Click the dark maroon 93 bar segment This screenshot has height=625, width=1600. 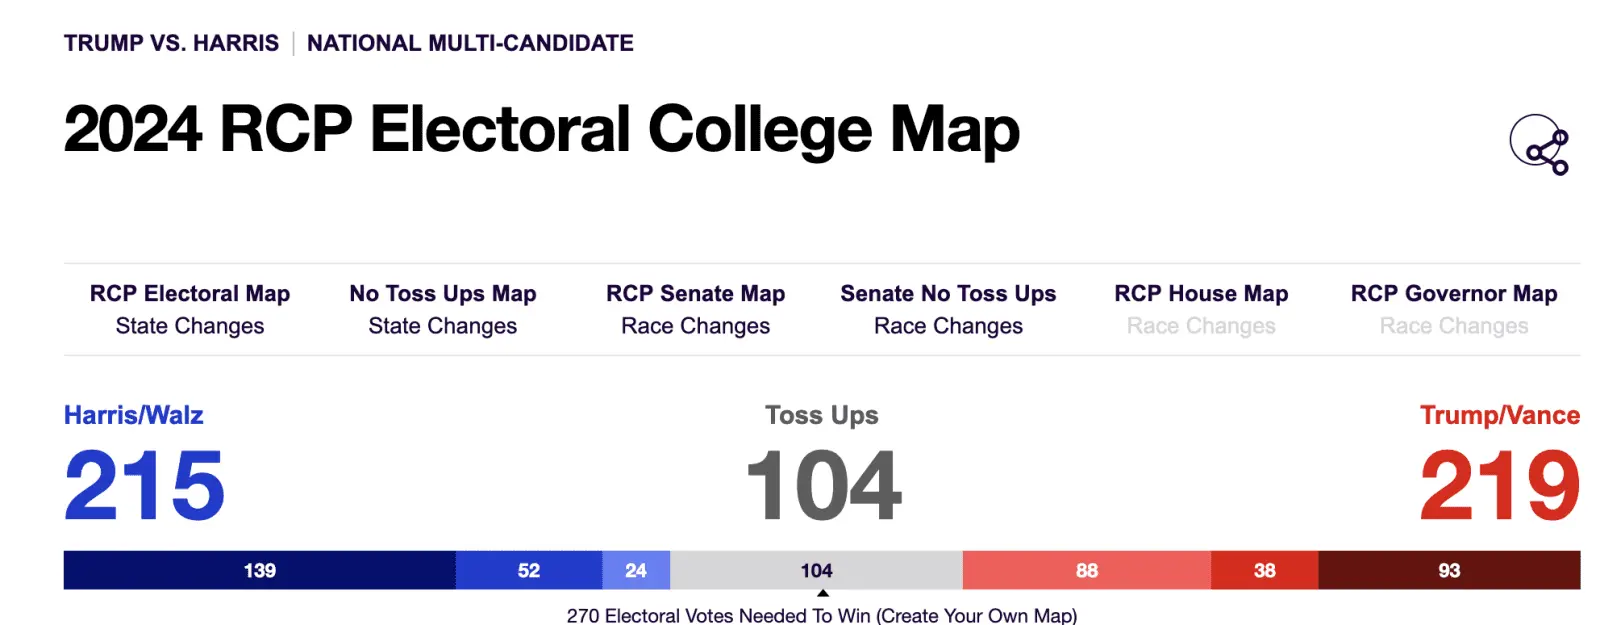tap(1449, 570)
